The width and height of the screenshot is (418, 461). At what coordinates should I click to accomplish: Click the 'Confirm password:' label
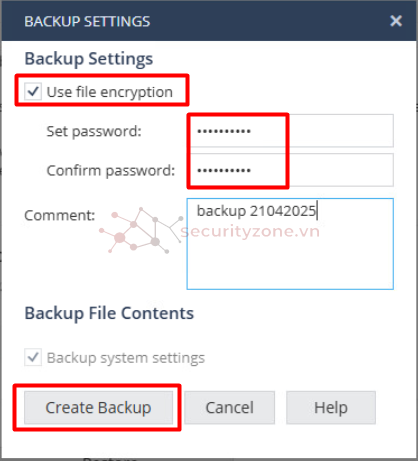[111, 171]
